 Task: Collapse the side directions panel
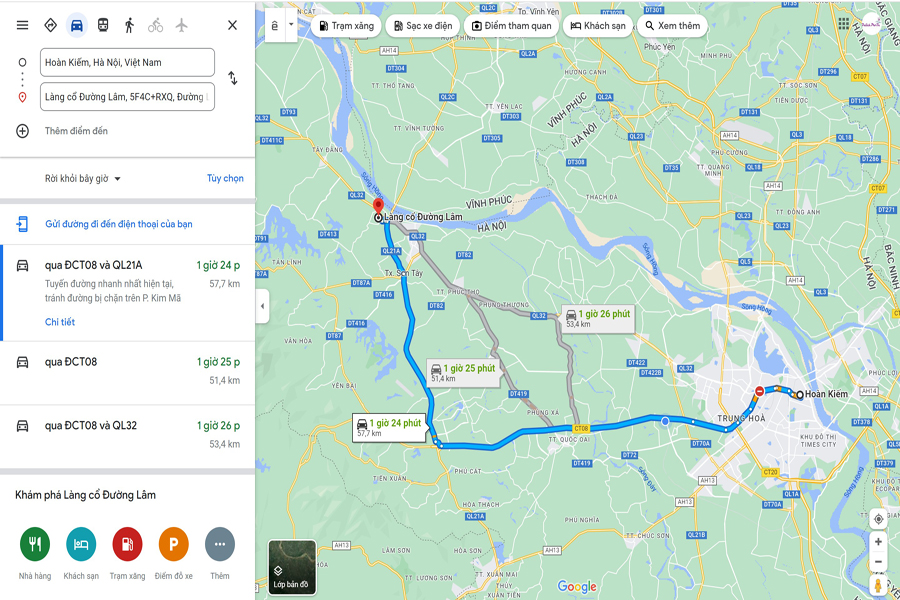[262, 306]
